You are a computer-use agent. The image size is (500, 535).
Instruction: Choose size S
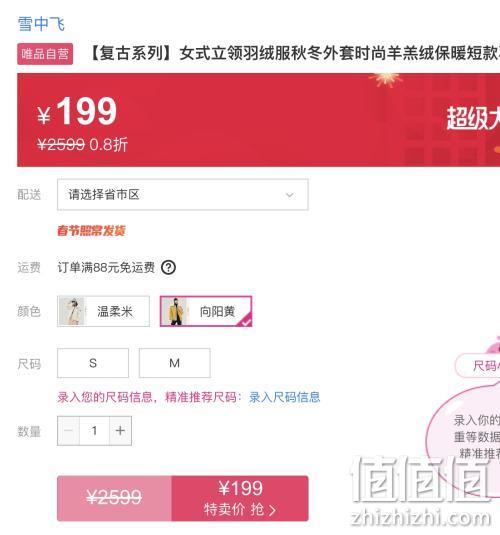click(93, 363)
